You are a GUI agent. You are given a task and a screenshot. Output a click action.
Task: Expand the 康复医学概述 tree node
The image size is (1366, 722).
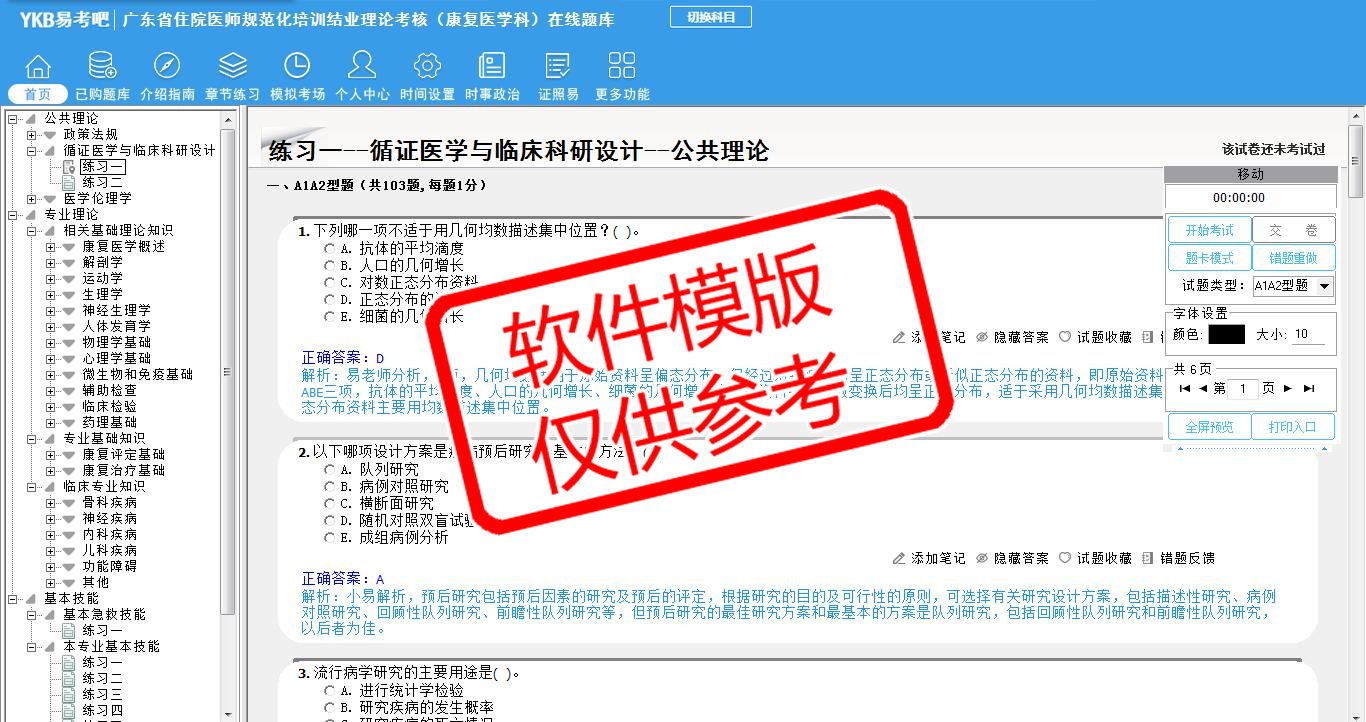[51, 247]
